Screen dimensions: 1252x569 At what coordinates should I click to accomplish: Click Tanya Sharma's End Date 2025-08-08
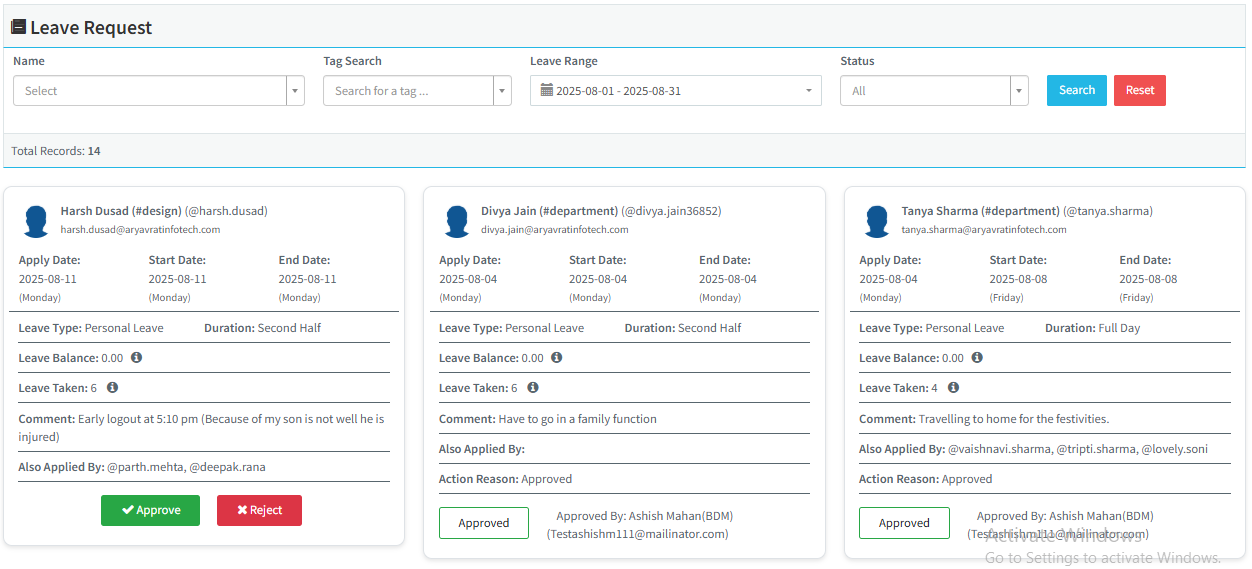pos(1148,279)
